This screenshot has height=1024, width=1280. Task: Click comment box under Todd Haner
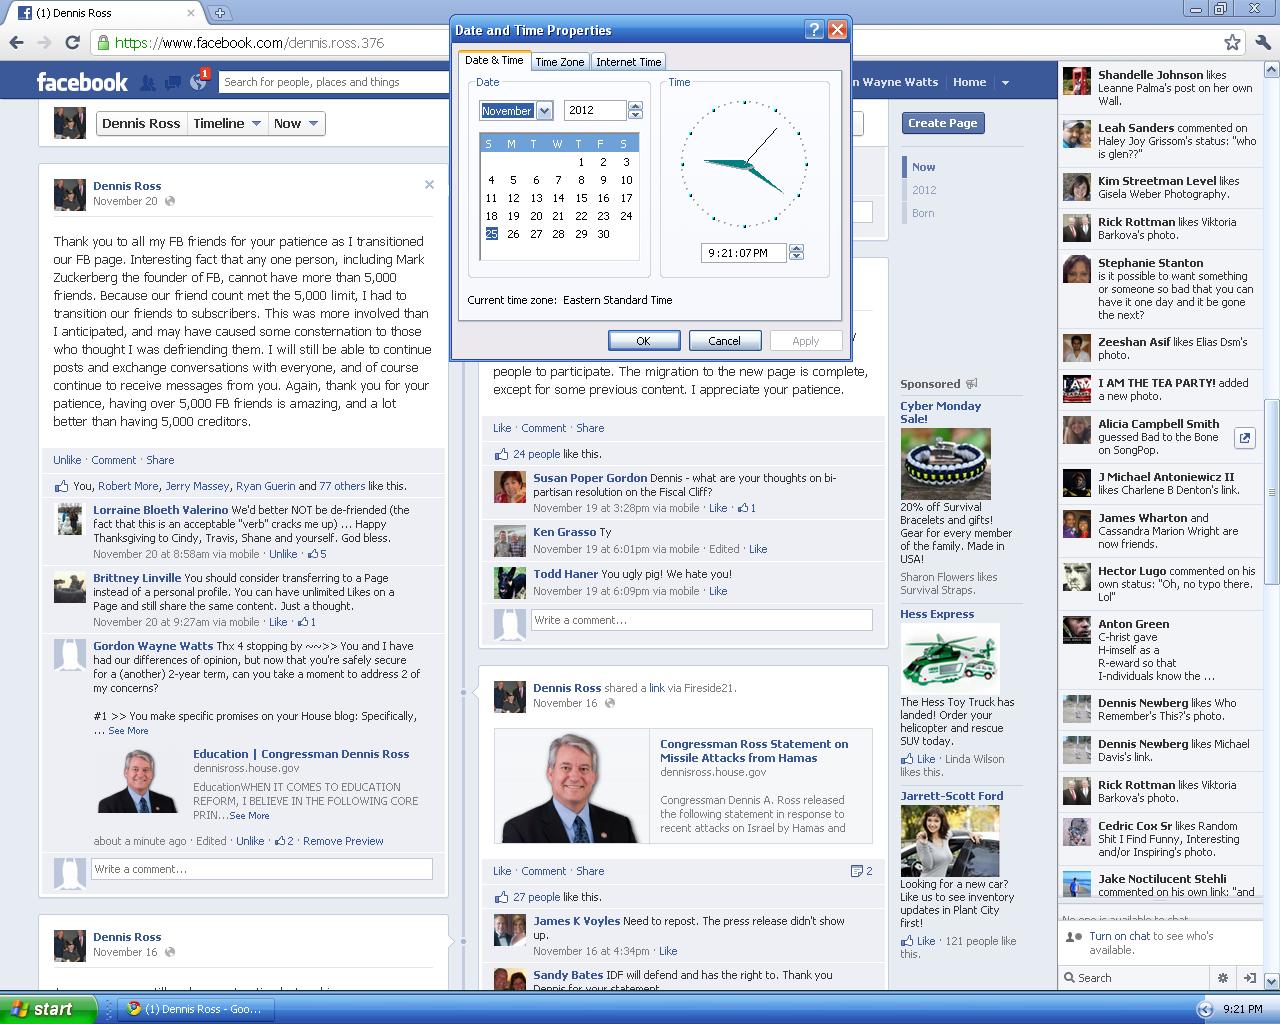(701, 620)
